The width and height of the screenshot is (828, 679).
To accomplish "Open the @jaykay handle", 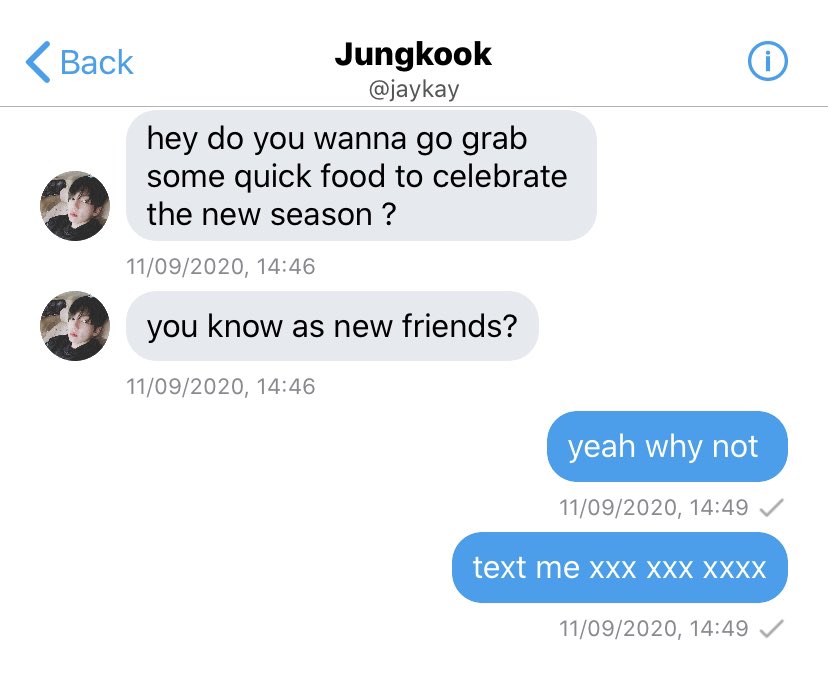I will click(413, 89).
